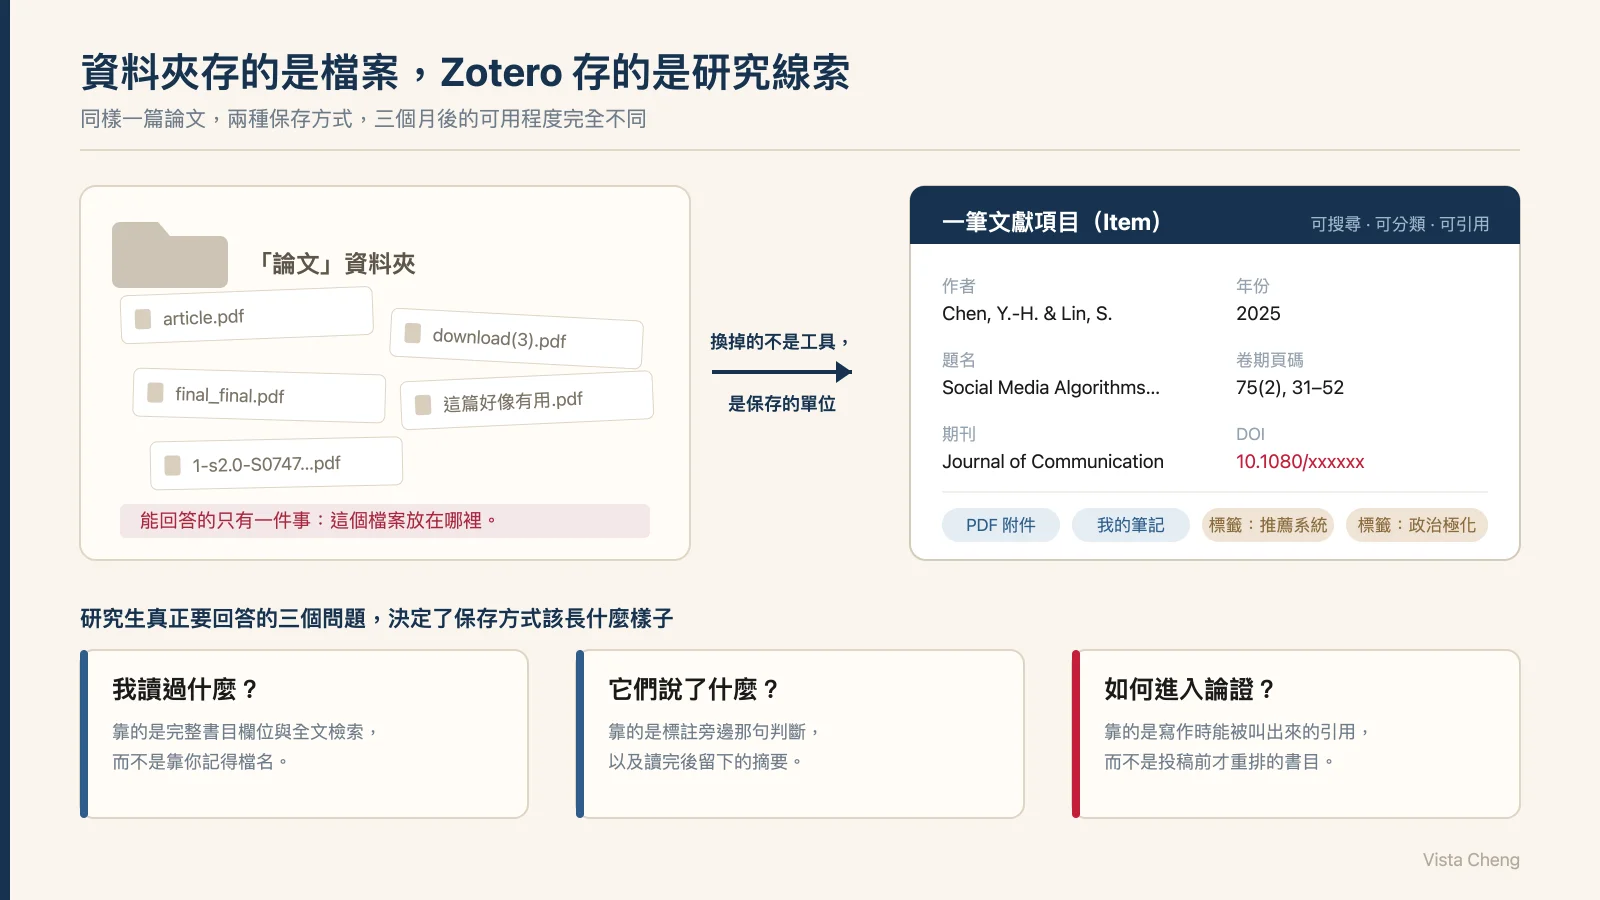Image resolution: width=1600 pixels, height=900 pixels.
Task: Click the title Social Media Algorithms...
Action: coord(1051,388)
